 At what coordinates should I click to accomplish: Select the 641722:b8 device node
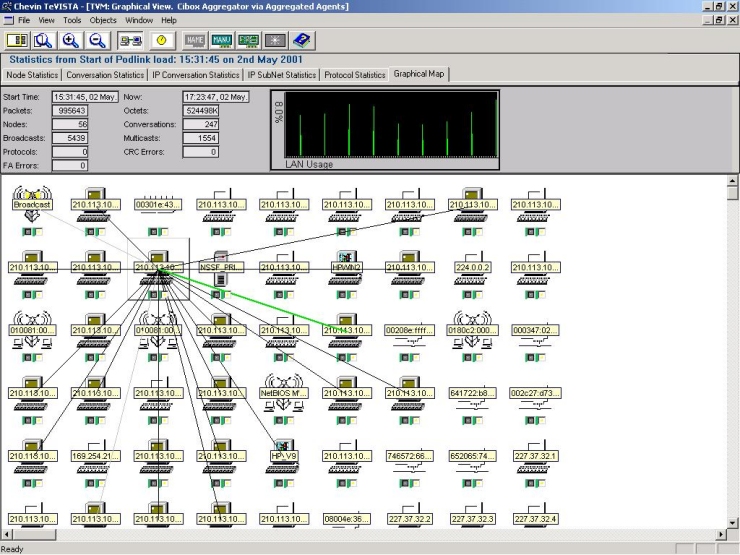(472, 393)
